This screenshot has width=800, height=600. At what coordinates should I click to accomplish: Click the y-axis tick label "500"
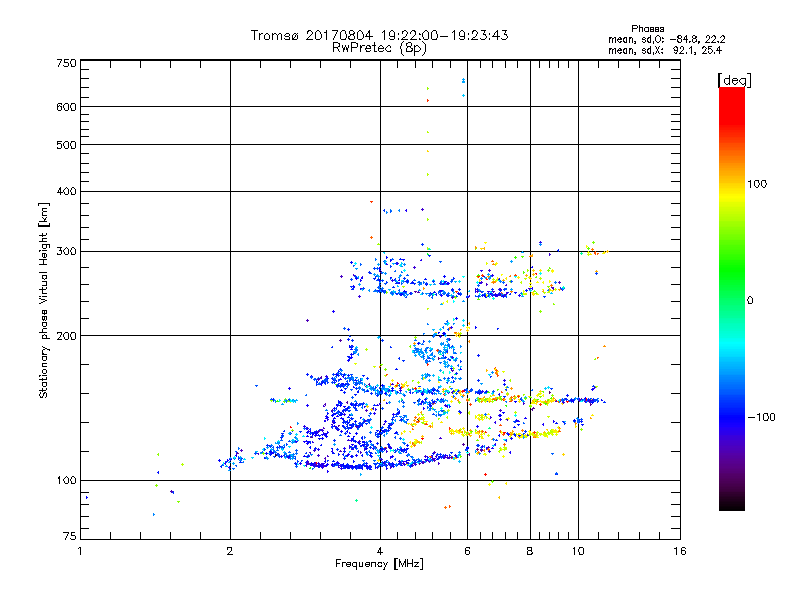(66, 145)
